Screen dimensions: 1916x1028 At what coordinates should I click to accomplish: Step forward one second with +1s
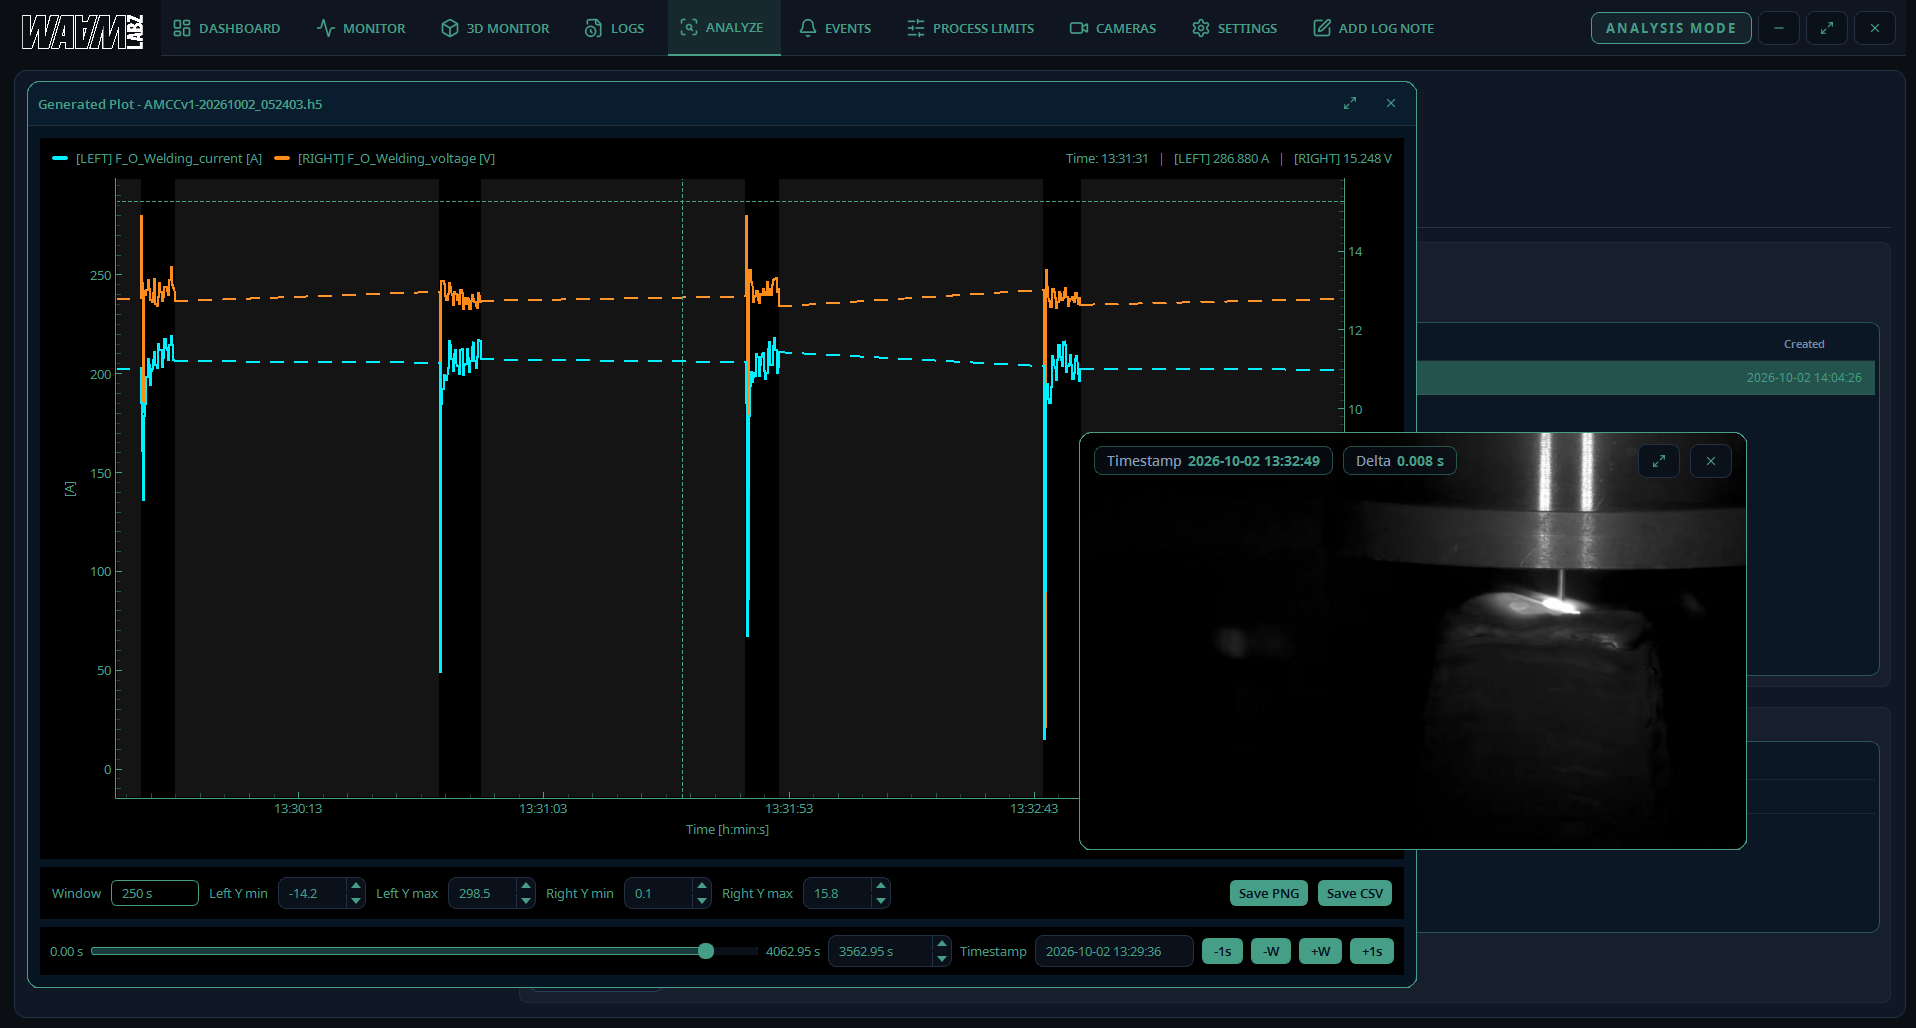(x=1372, y=951)
